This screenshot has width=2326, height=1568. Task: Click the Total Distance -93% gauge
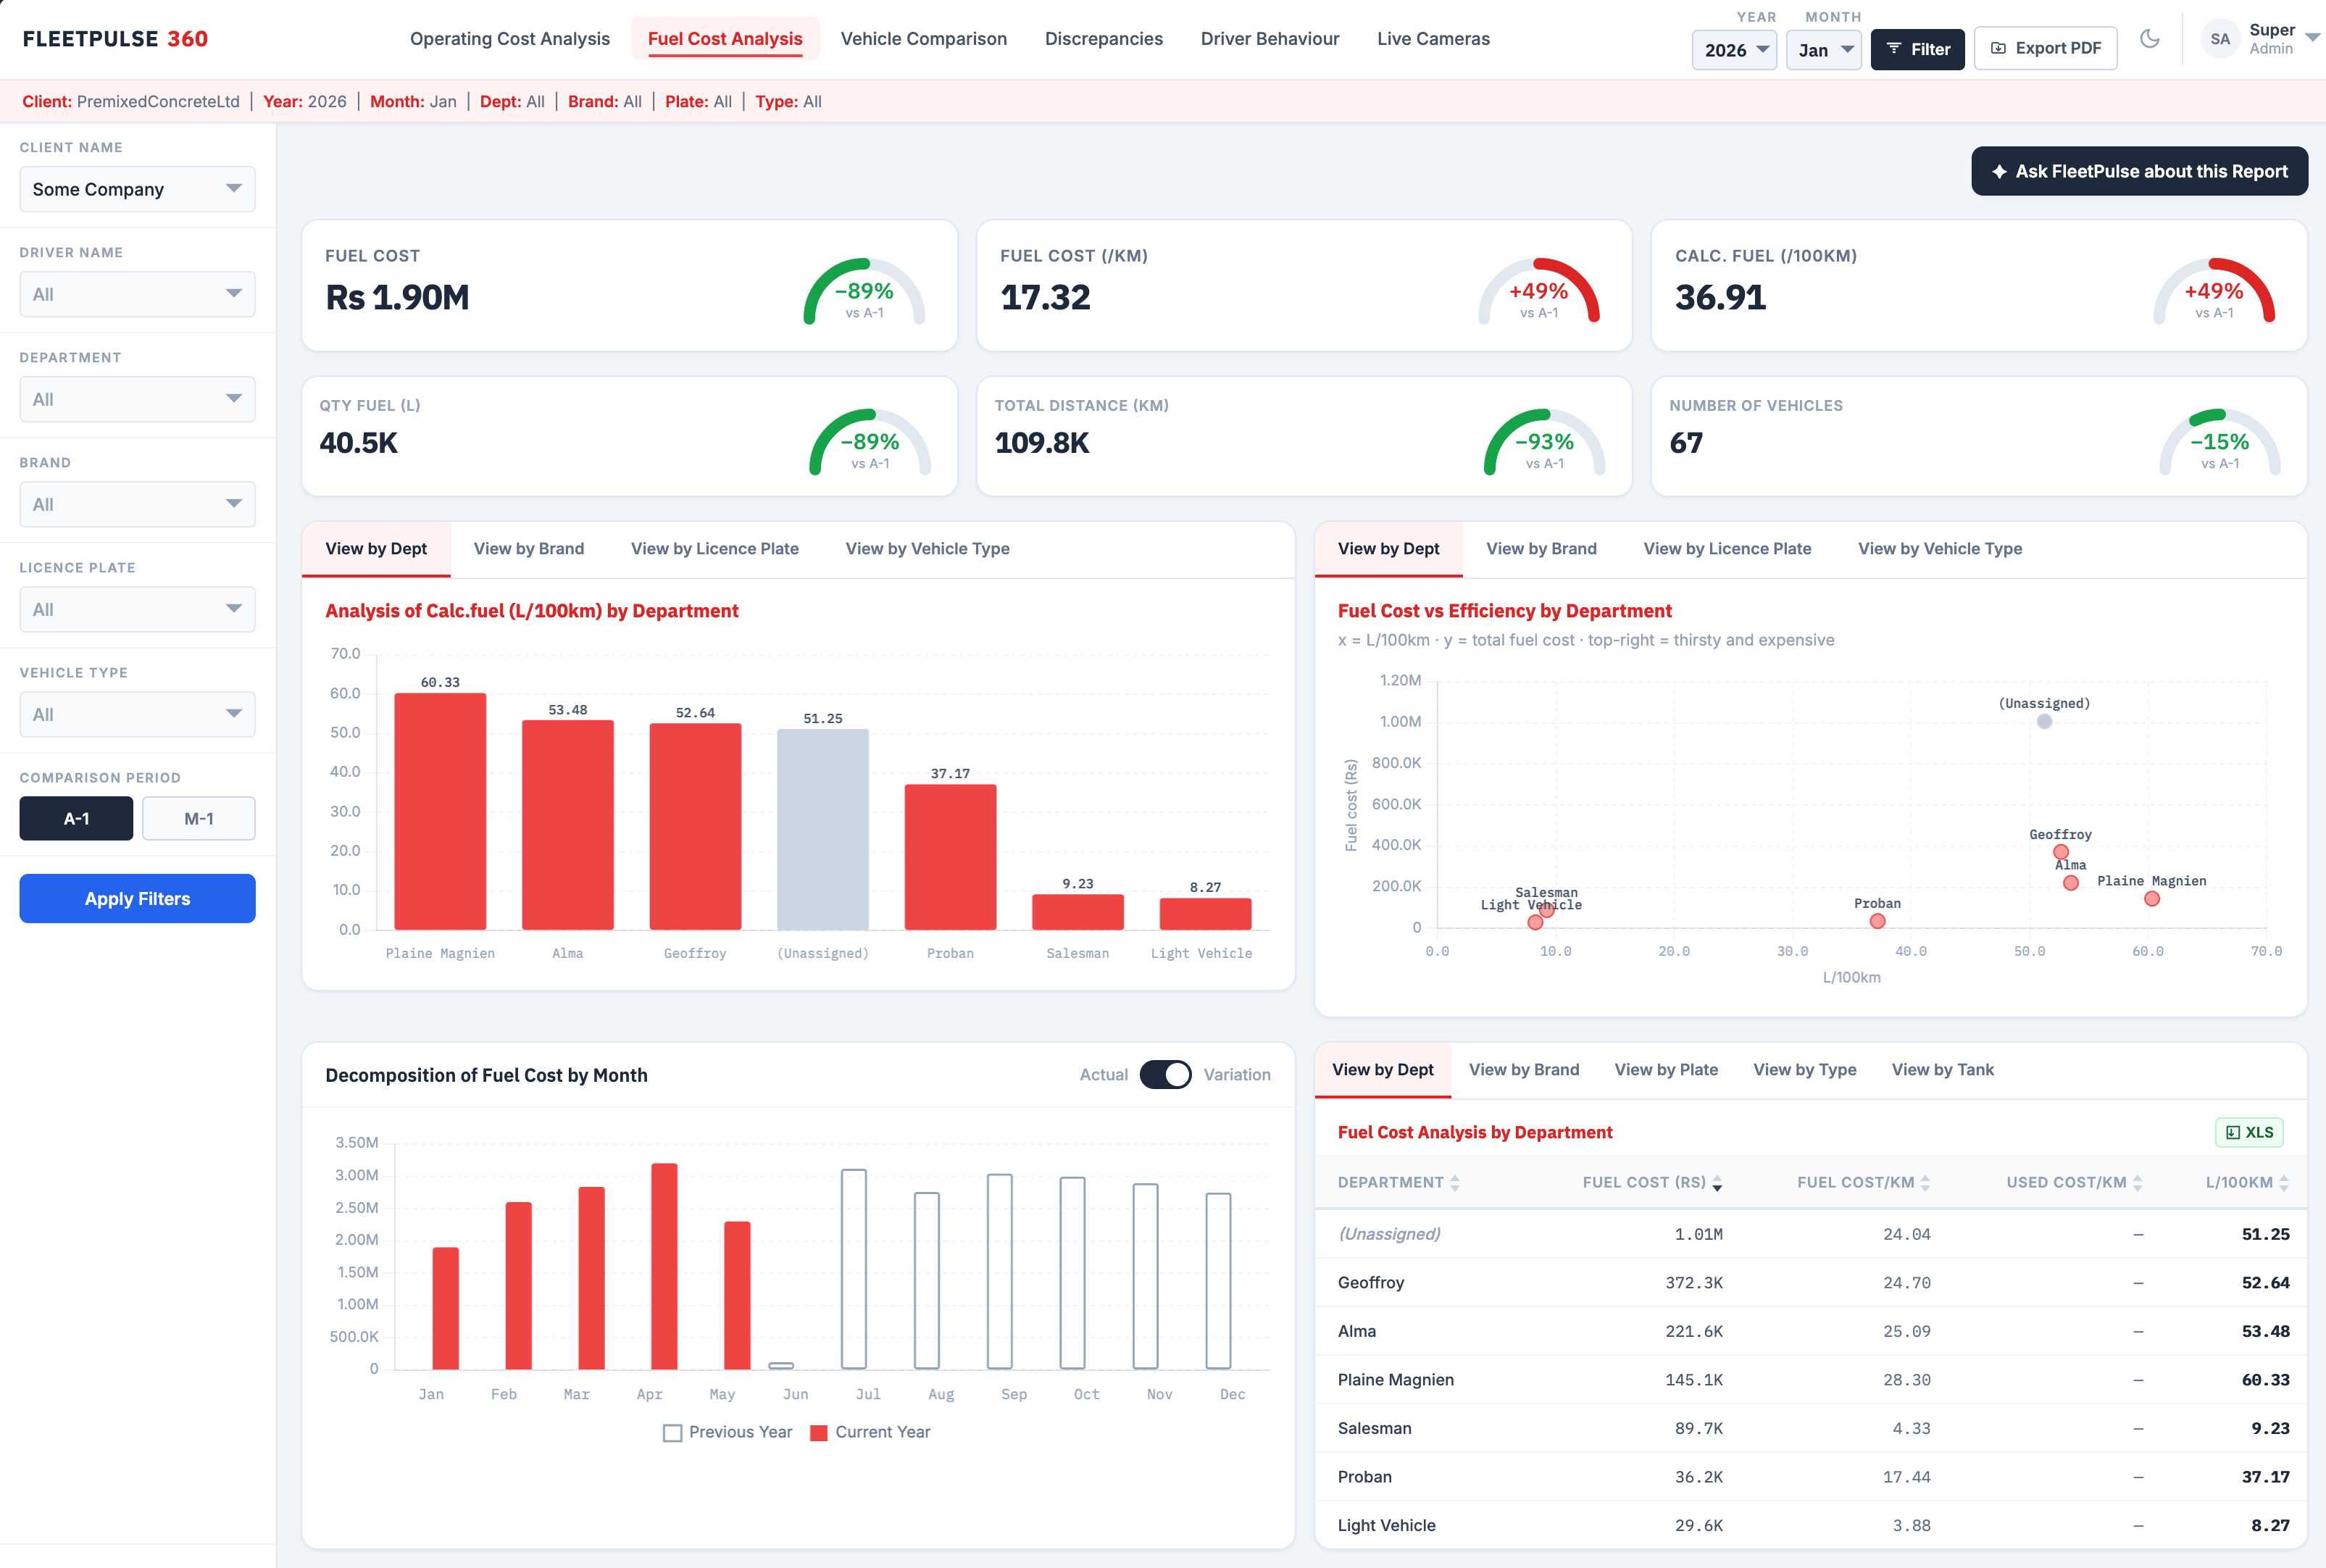(1544, 443)
